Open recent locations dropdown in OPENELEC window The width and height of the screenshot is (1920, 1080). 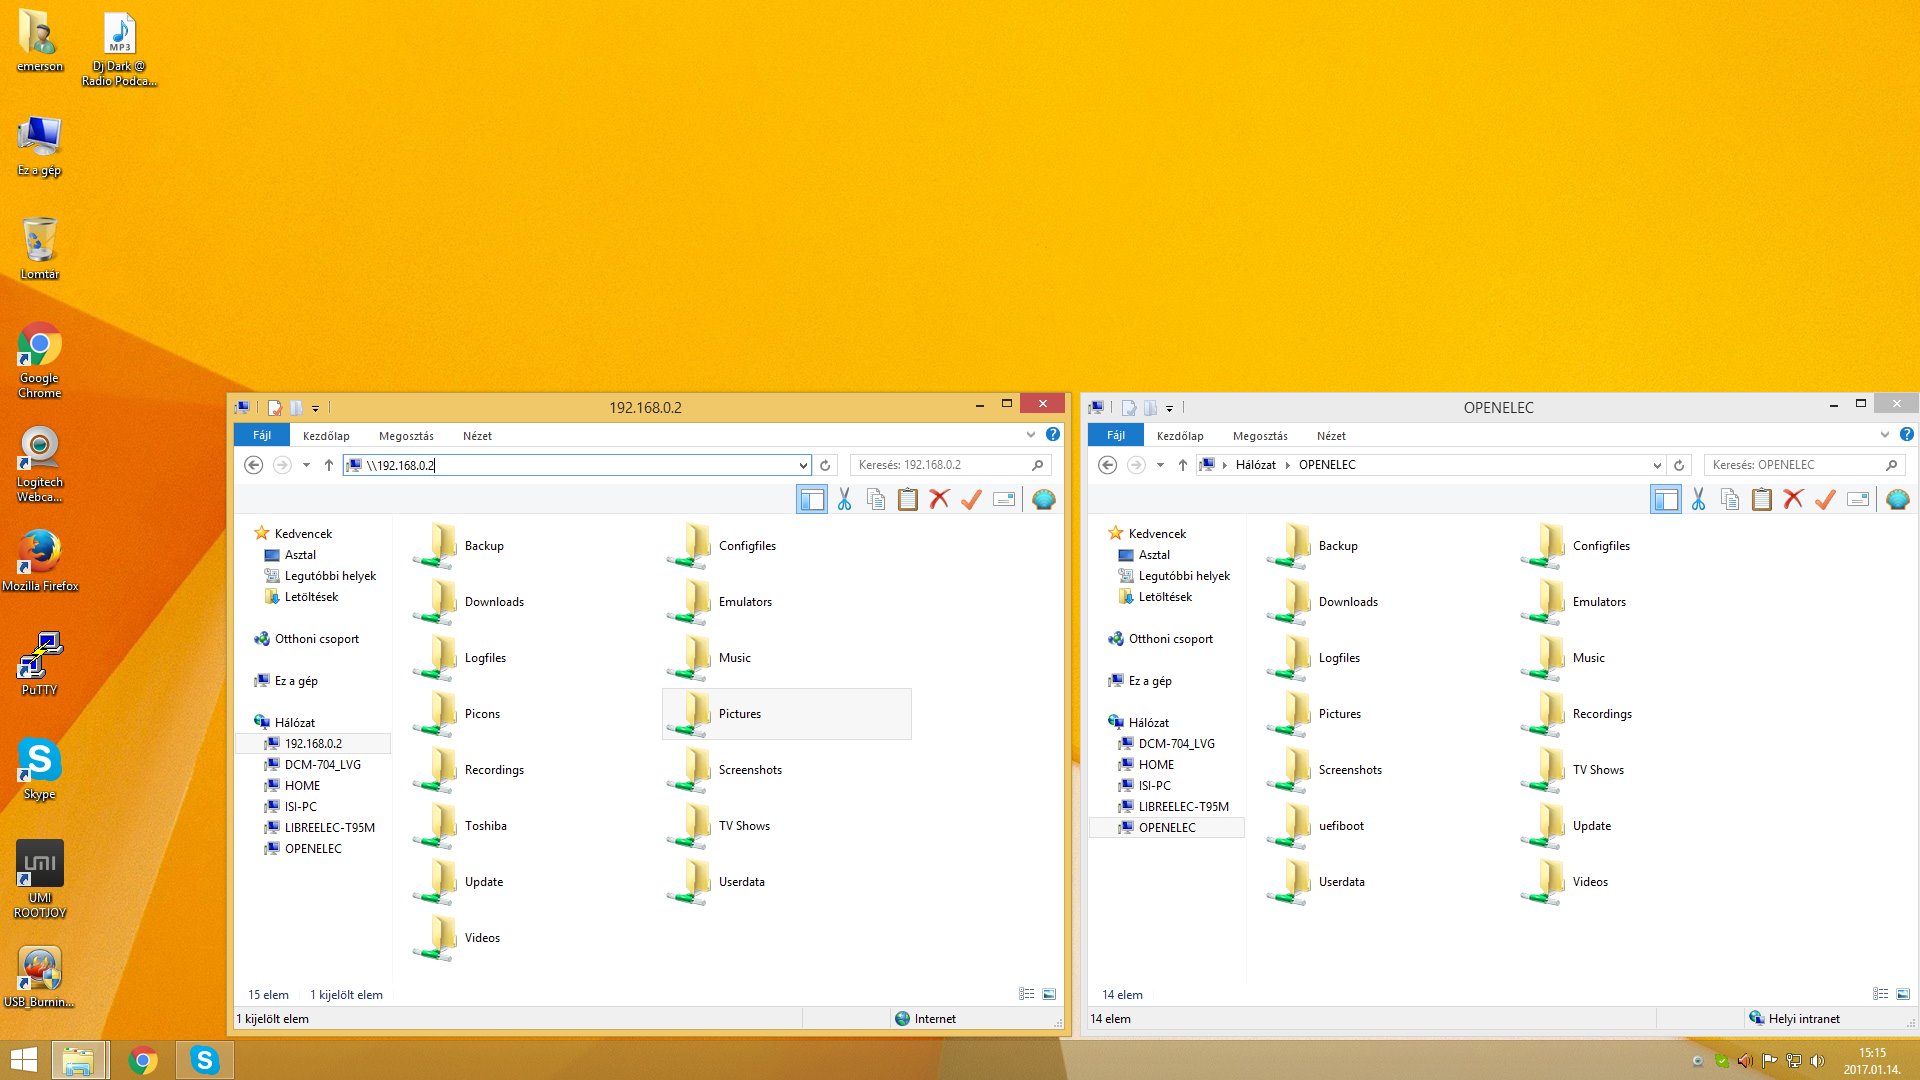pyautogui.click(x=1160, y=465)
